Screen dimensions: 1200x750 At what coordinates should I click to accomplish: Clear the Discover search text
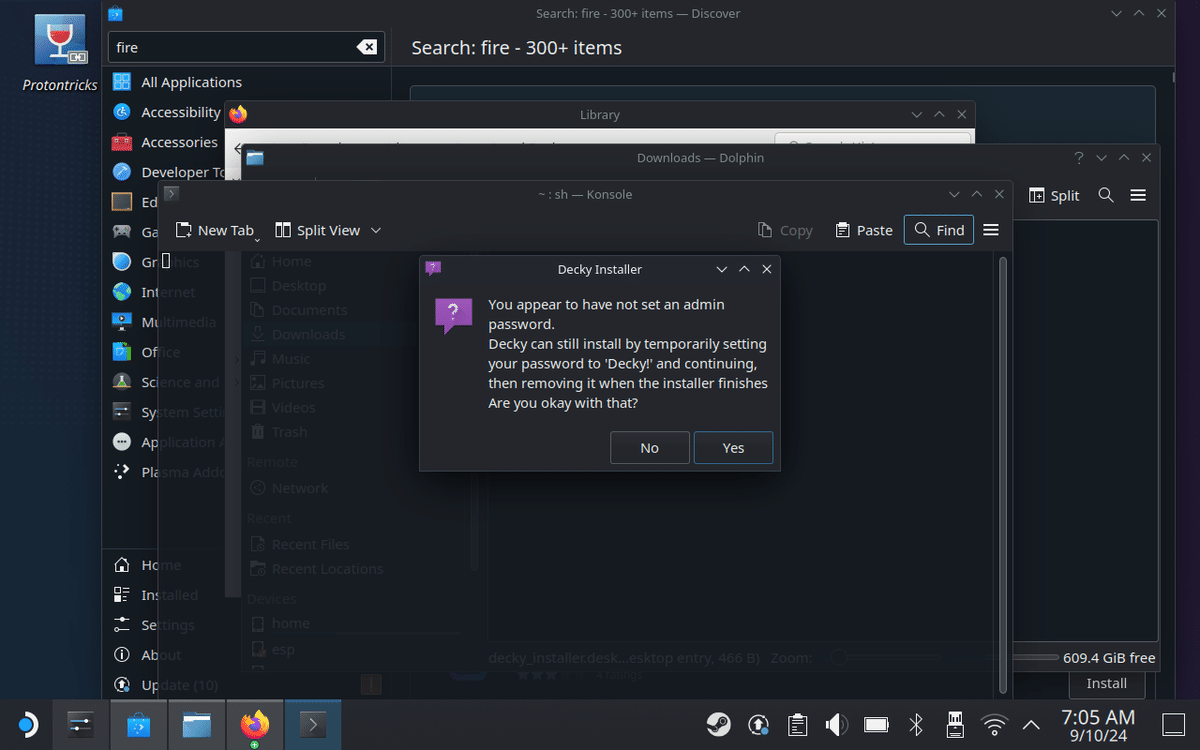pyautogui.click(x=367, y=47)
